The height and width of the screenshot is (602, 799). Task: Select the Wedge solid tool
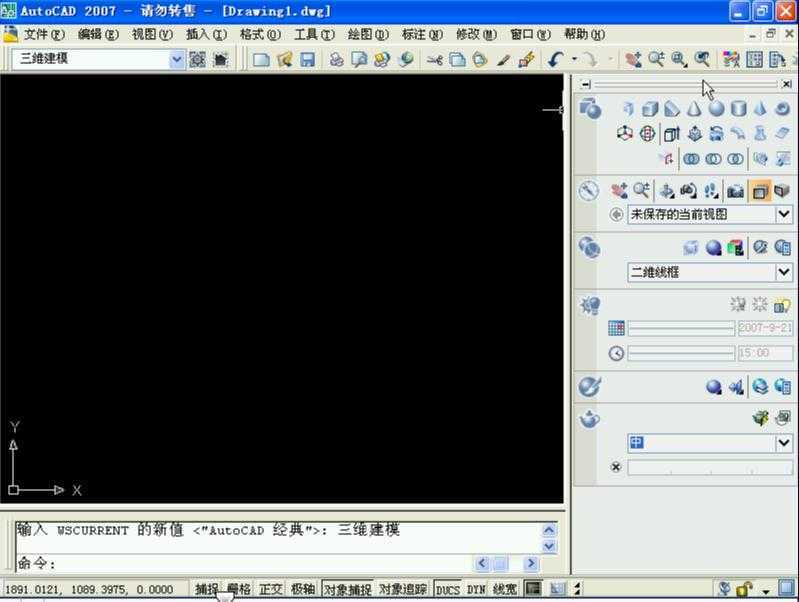[672, 109]
